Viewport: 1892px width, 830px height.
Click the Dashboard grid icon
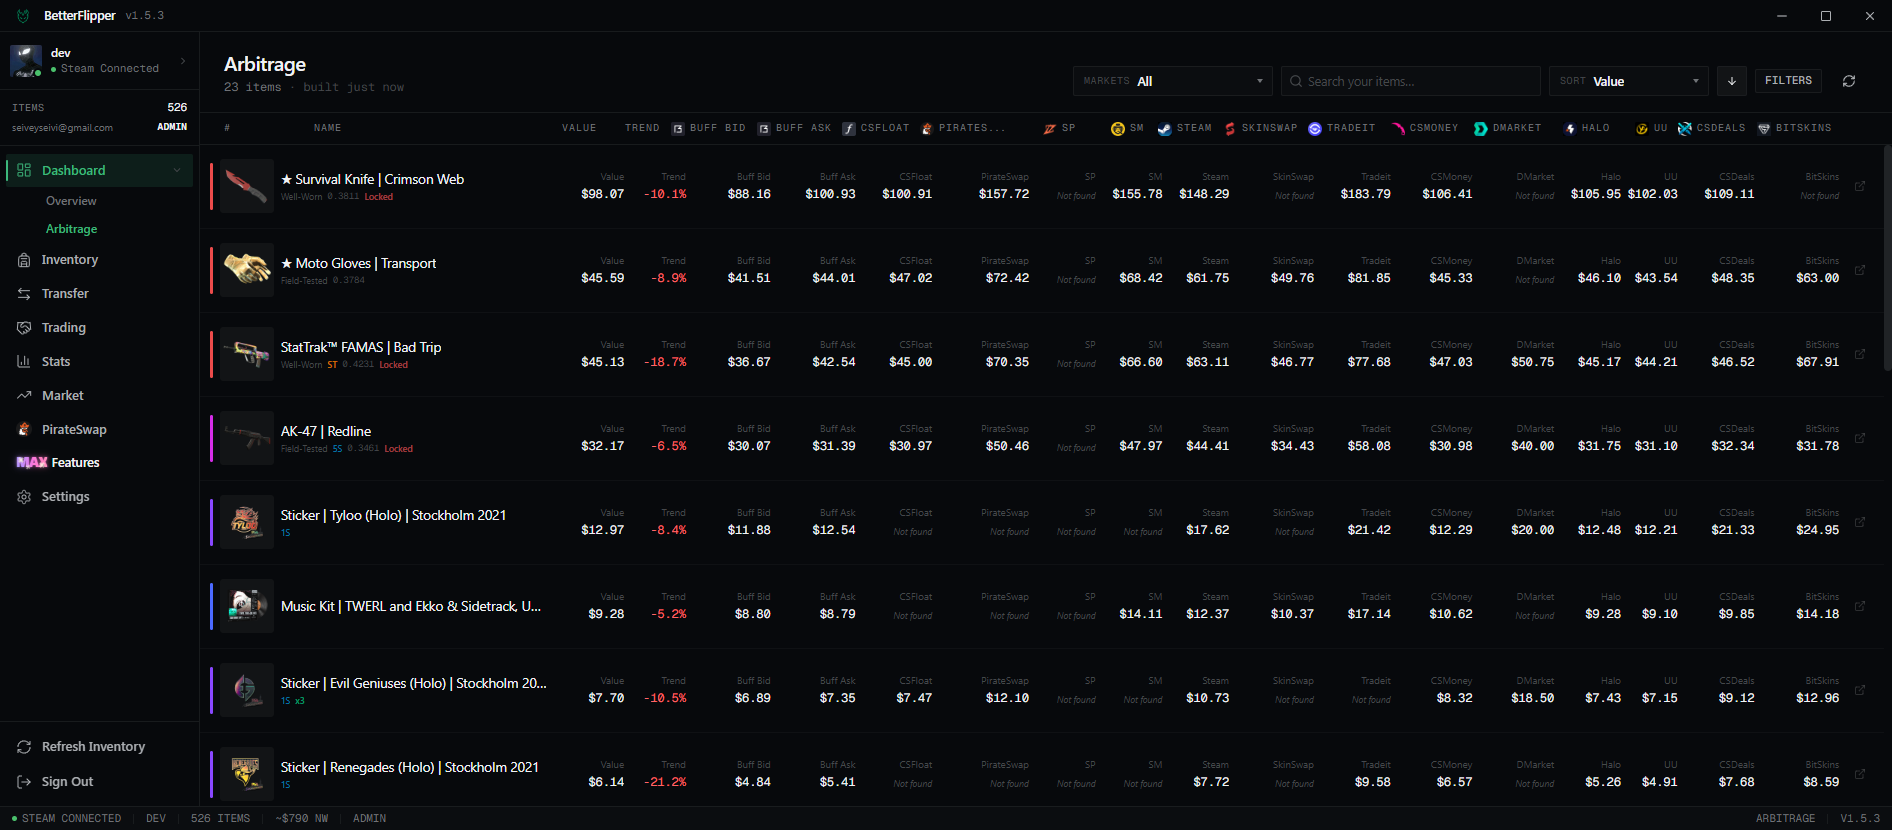pyautogui.click(x=24, y=170)
